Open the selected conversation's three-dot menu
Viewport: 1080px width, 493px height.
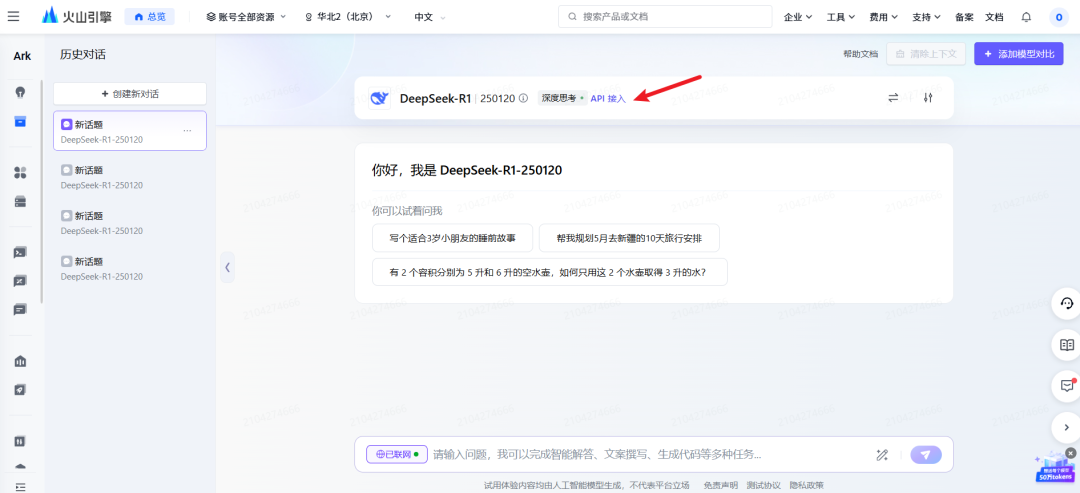(187, 130)
